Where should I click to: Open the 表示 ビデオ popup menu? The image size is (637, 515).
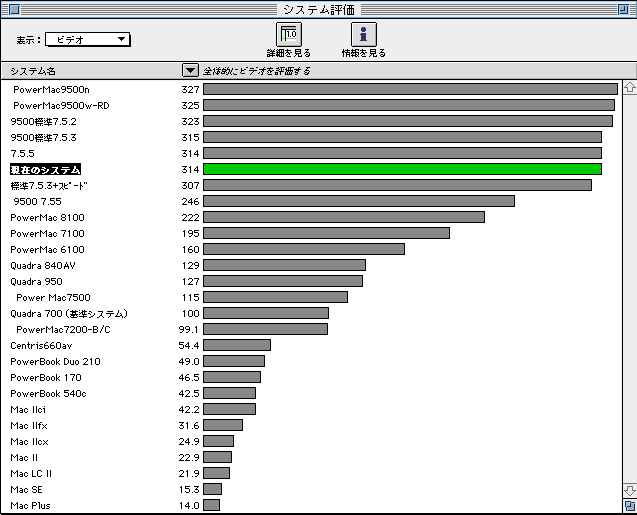(x=88, y=39)
